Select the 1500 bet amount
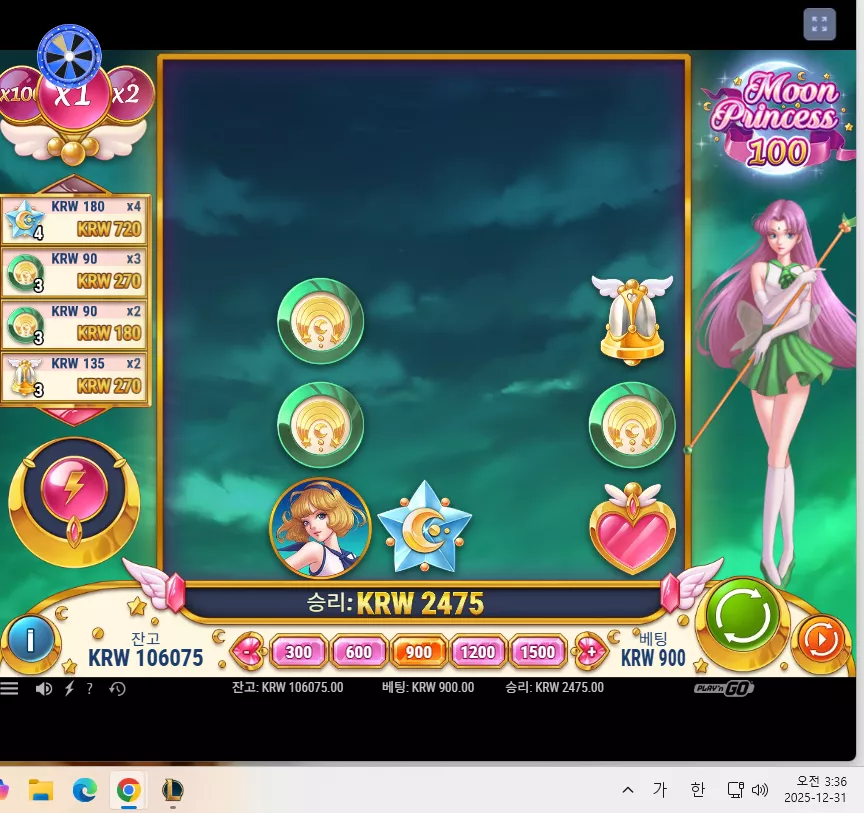The width and height of the screenshot is (864, 813). [538, 652]
